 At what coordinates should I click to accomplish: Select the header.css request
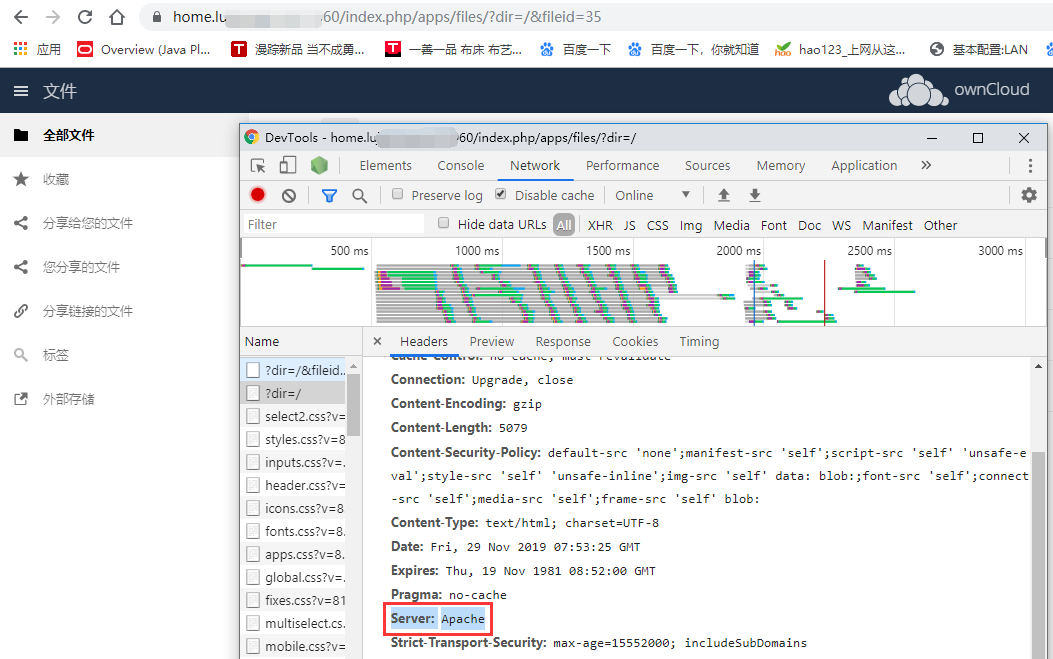click(x=294, y=485)
